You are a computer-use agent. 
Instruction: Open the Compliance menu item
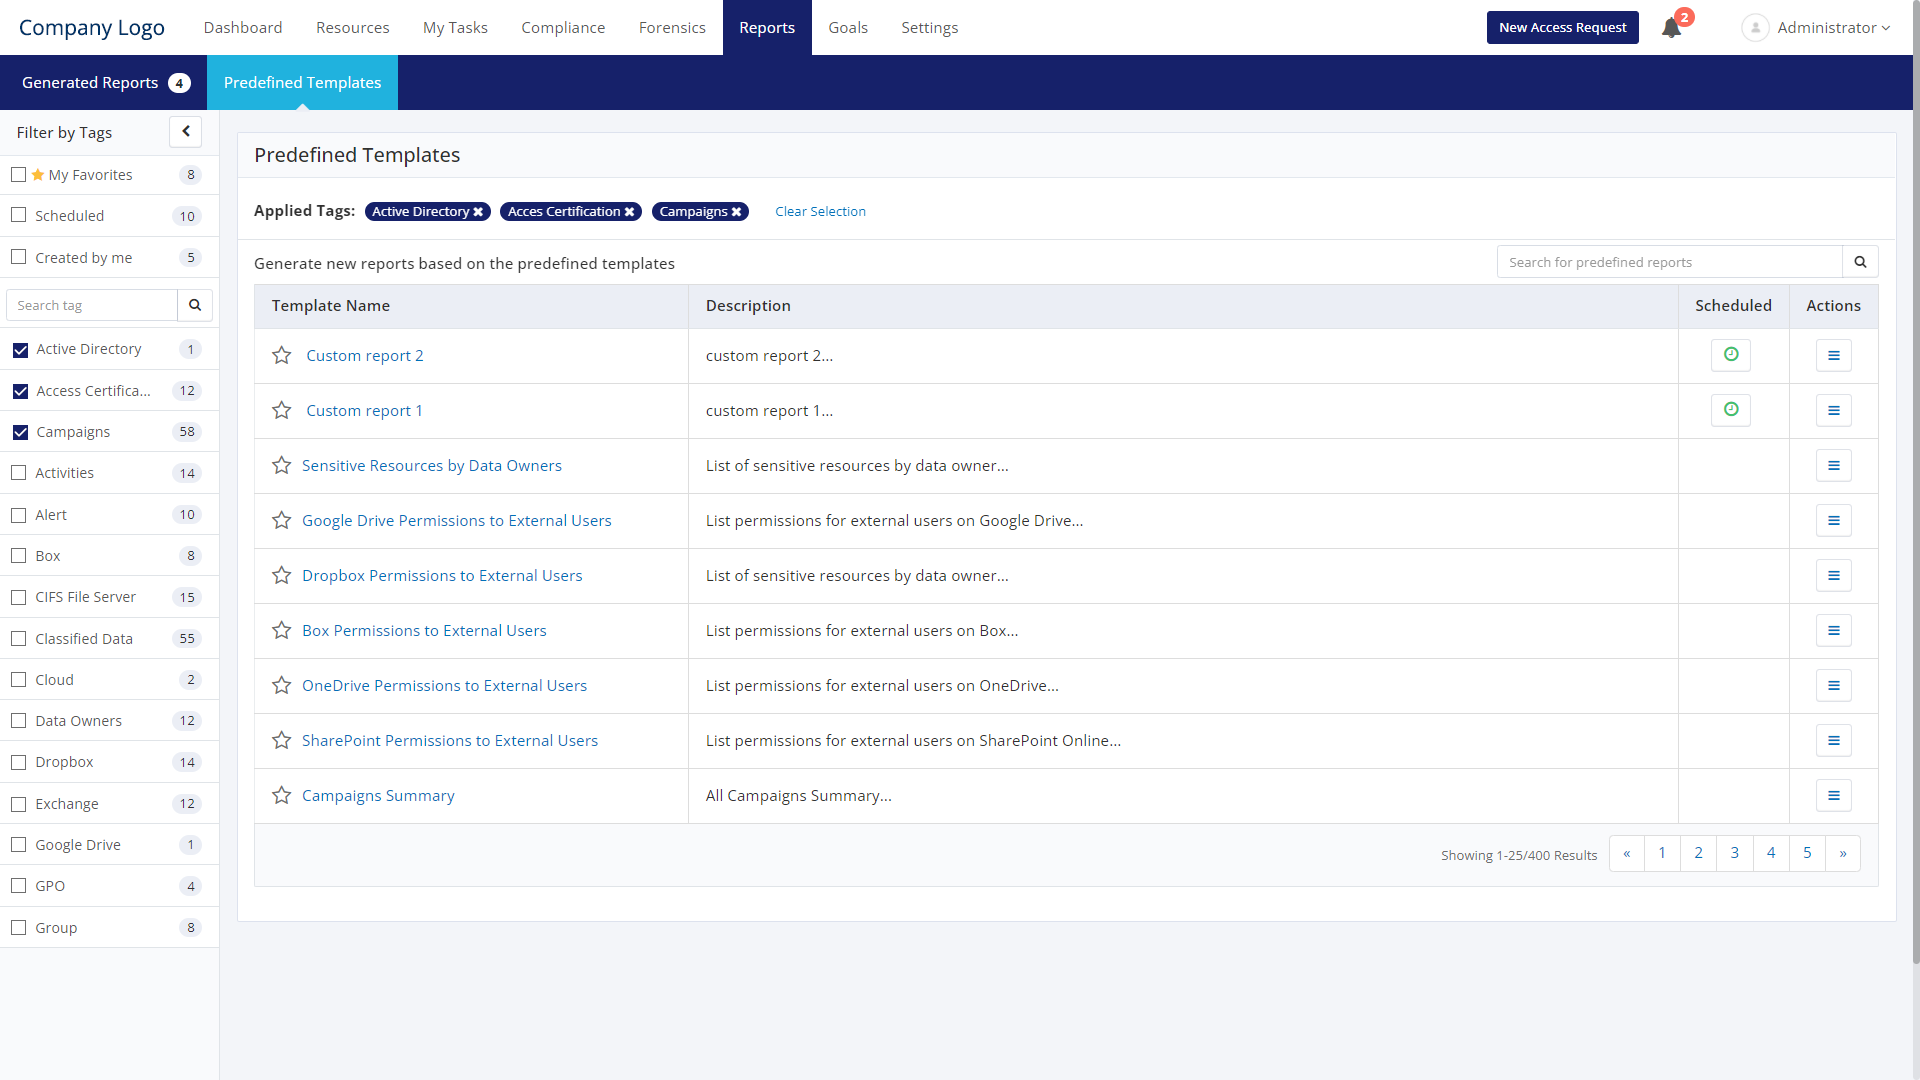(563, 28)
